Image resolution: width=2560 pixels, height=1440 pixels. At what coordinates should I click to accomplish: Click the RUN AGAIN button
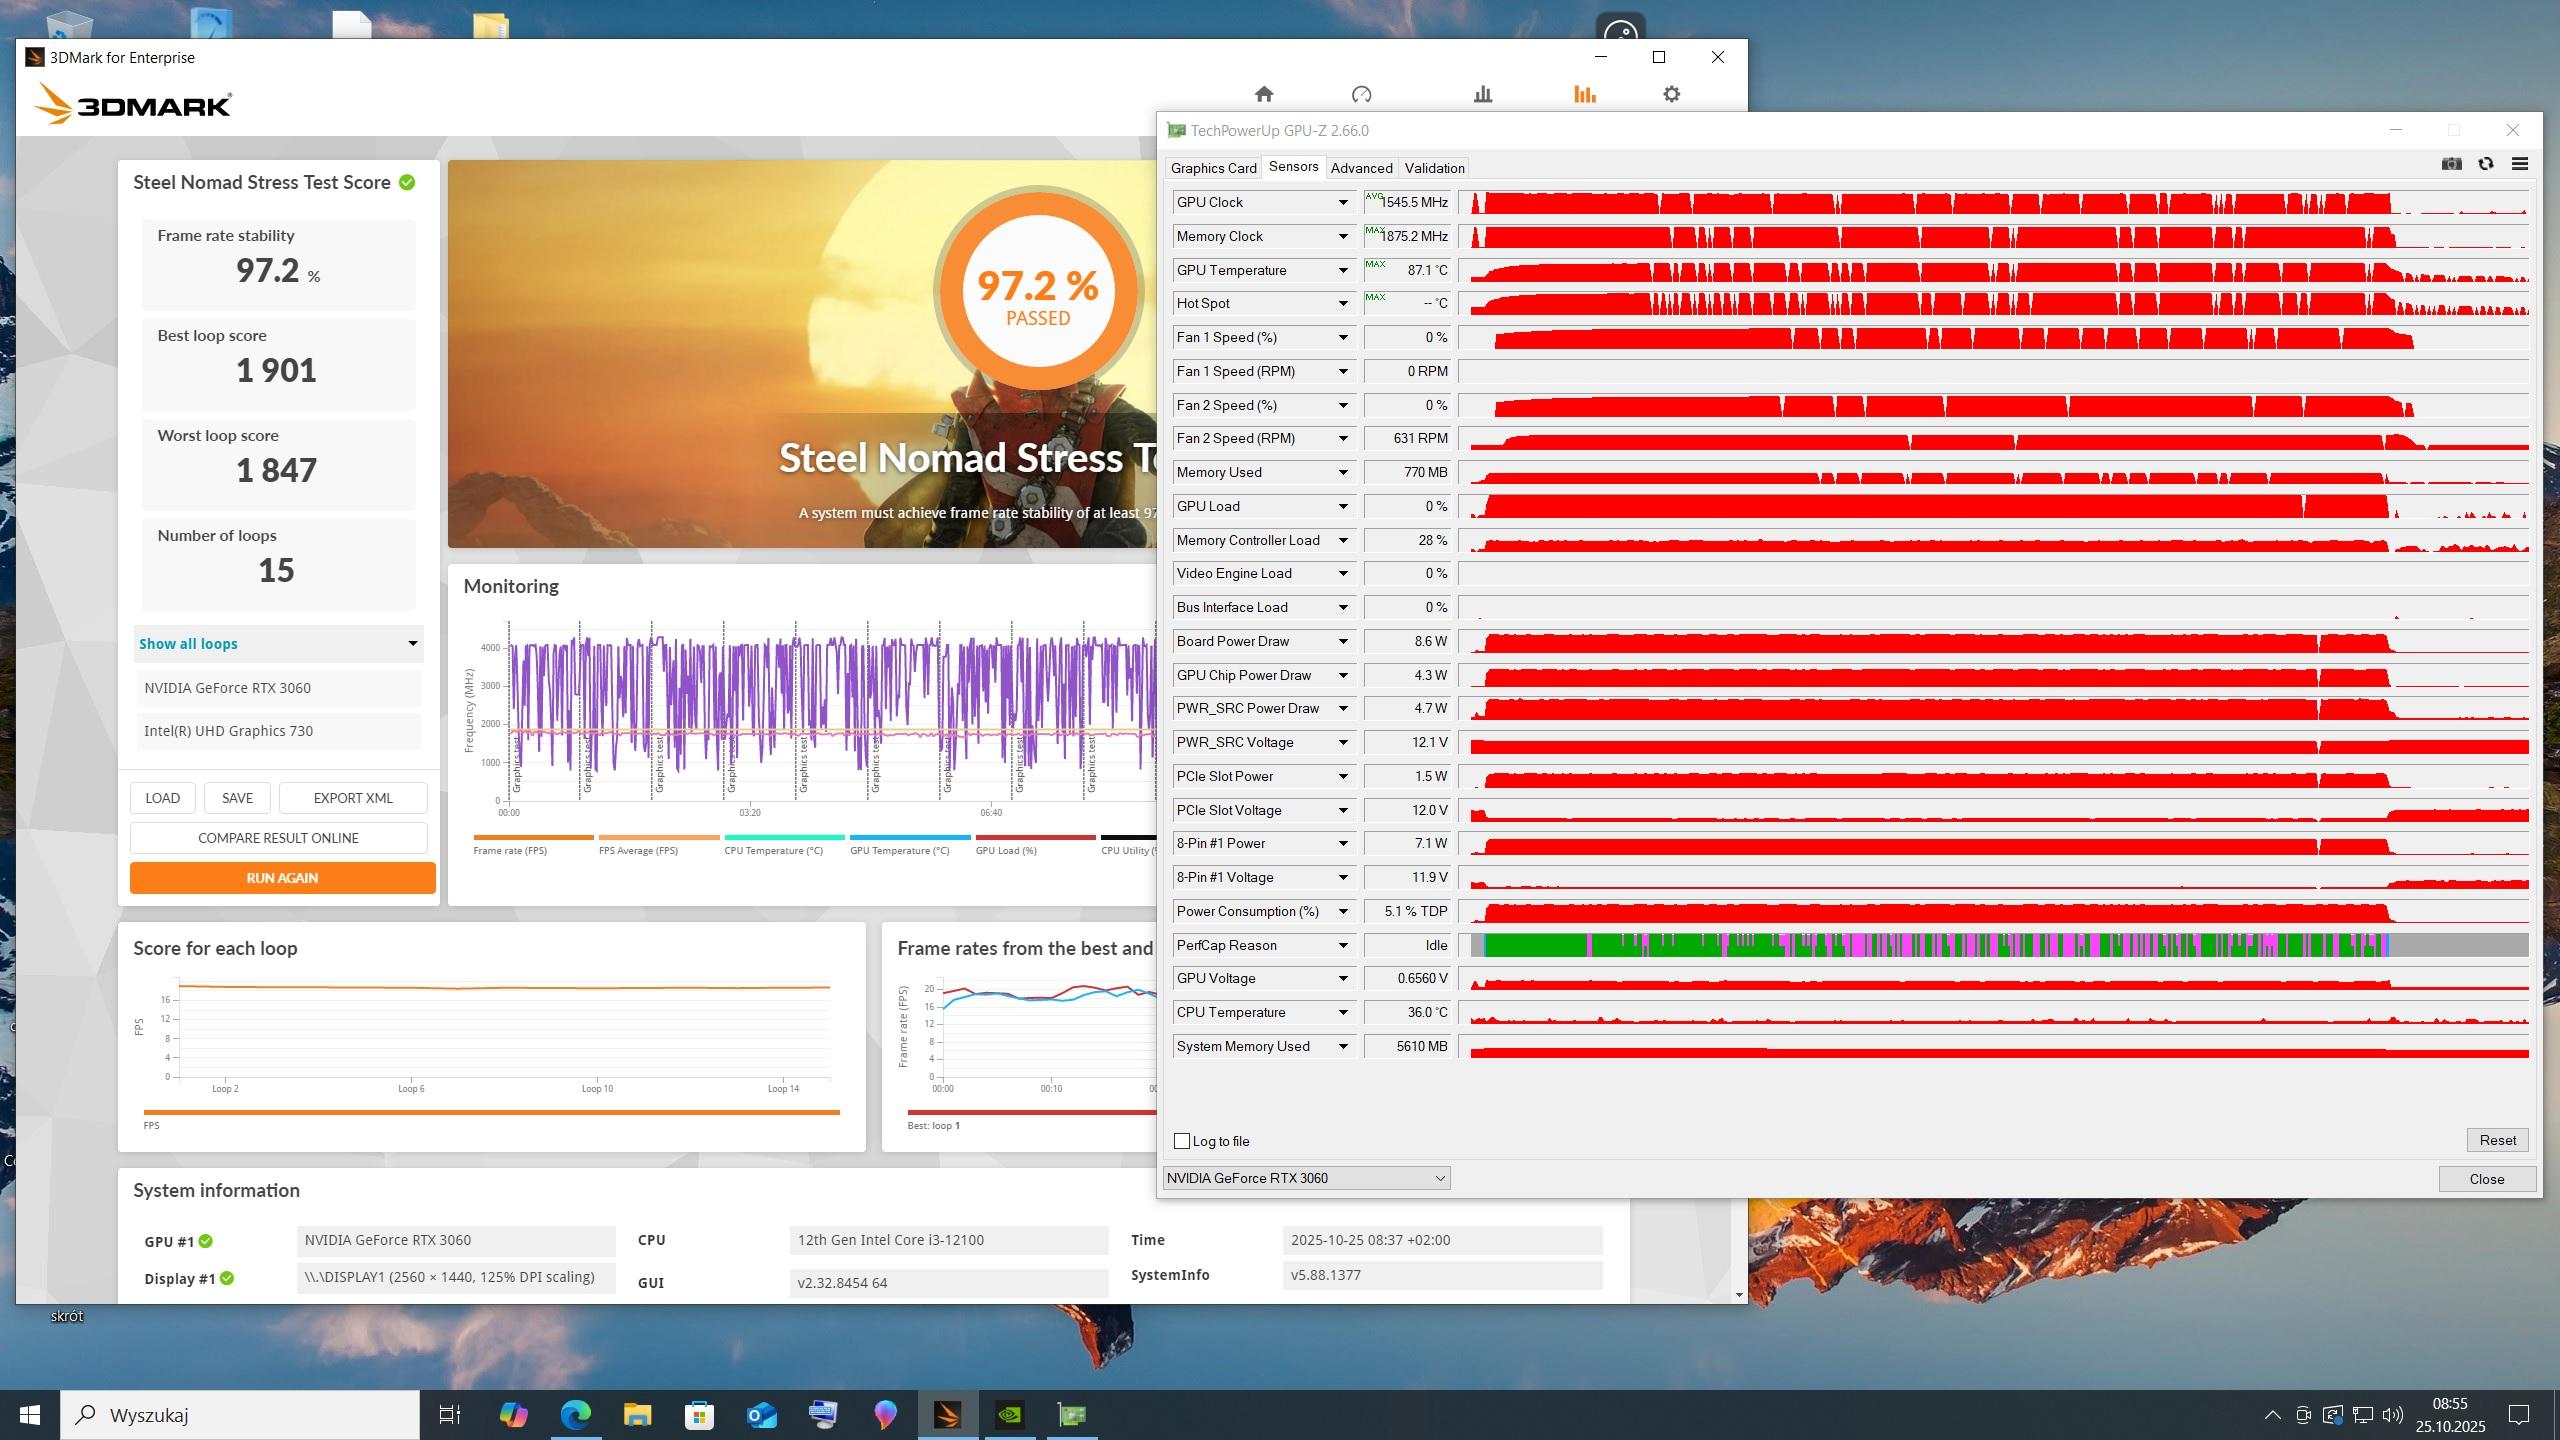tap(282, 878)
